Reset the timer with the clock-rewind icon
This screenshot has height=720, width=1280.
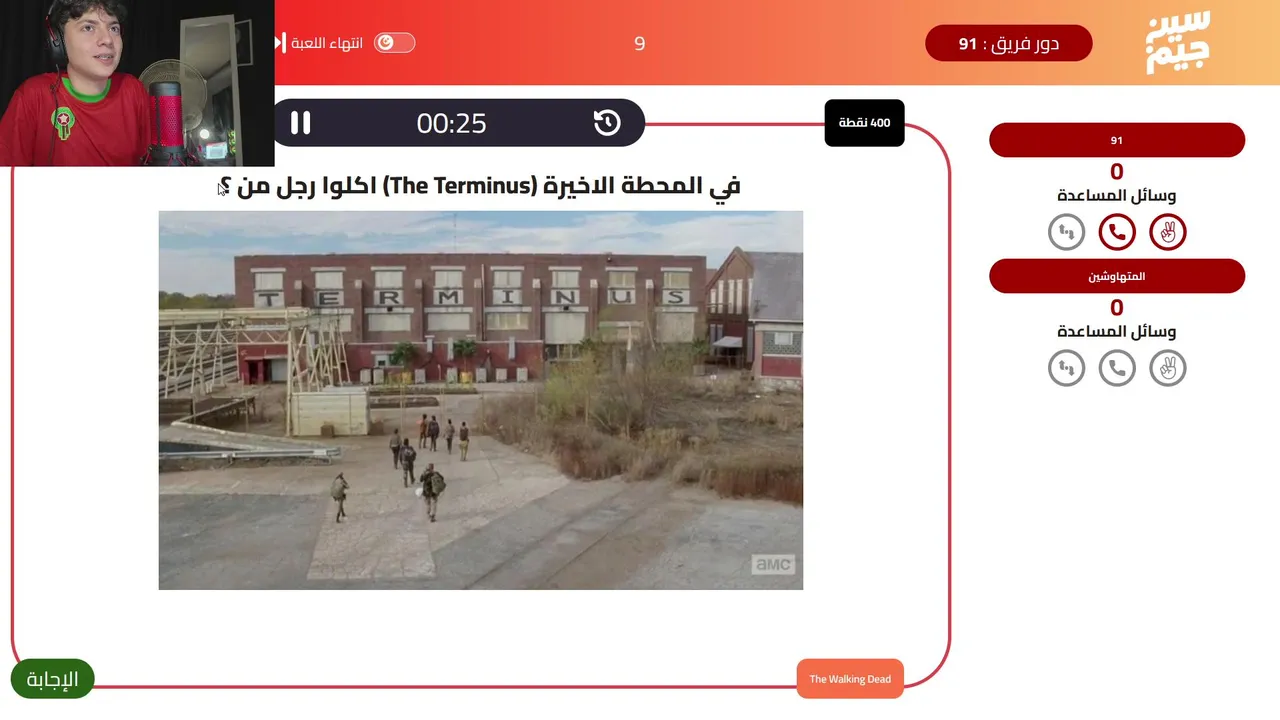pos(607,123)
